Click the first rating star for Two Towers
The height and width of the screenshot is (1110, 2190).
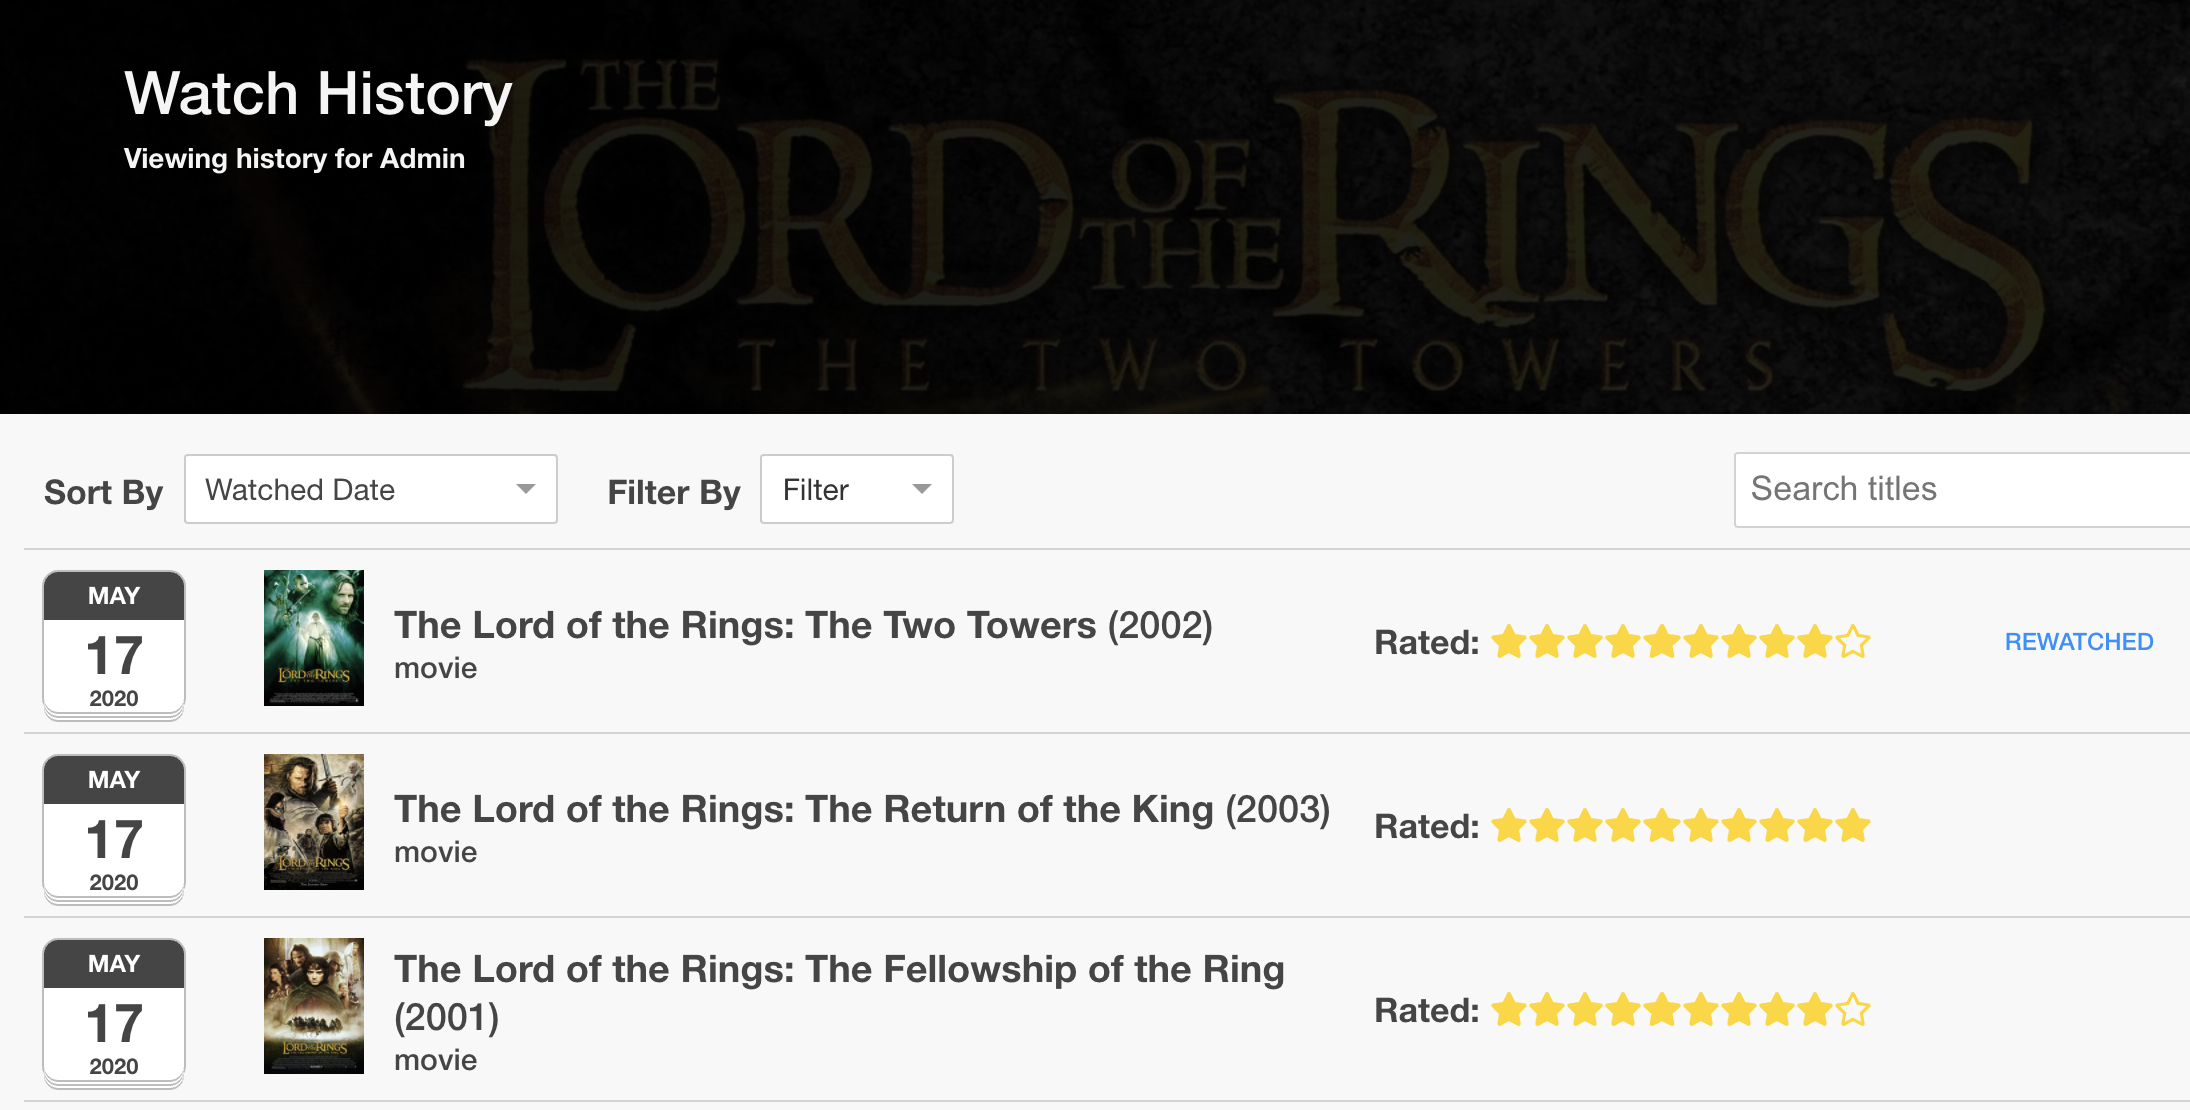[1509, 642]
